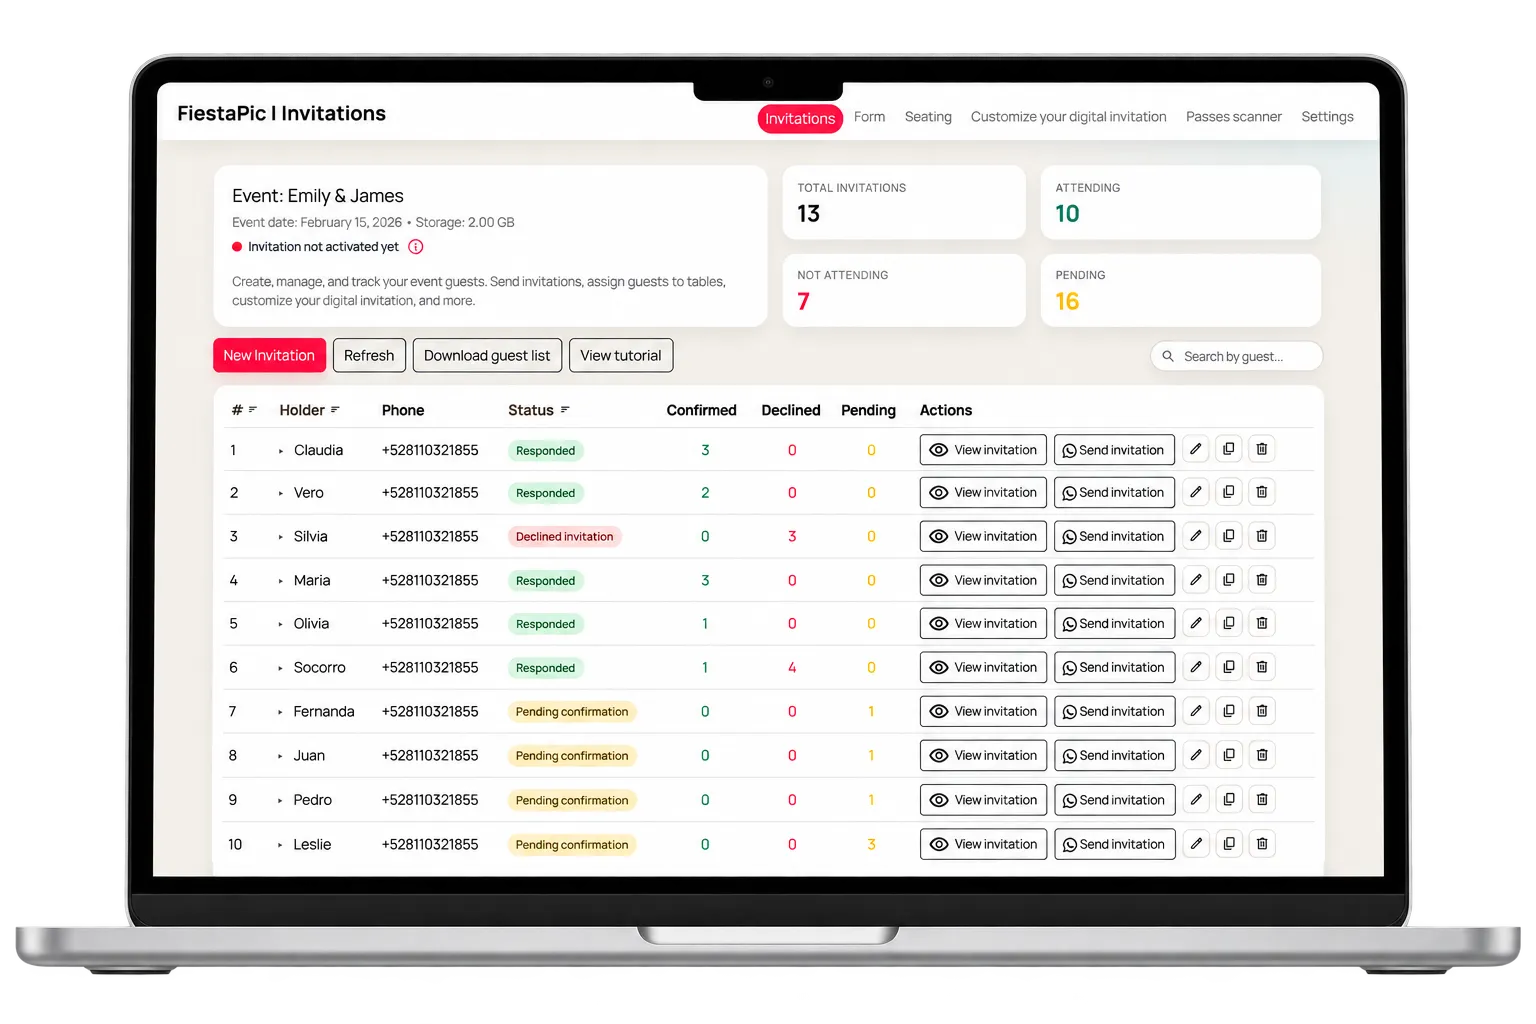
Task: Click duplicate icon in Maria row
Action: 1229,580
